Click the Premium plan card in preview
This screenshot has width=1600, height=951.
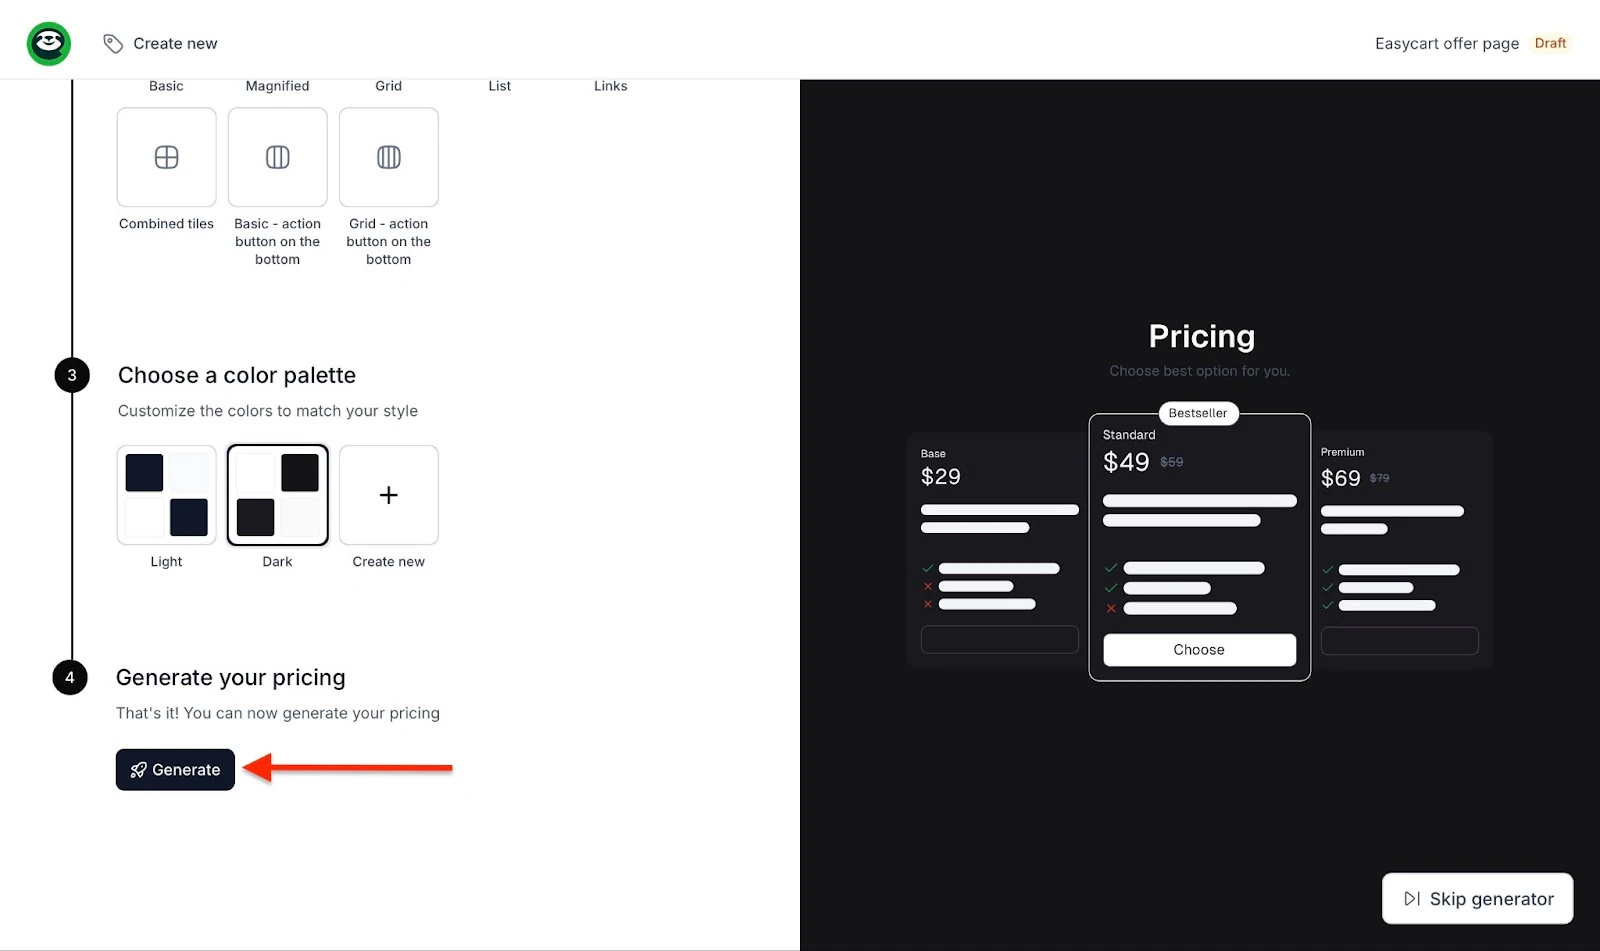pyautogui.click(x=1401, y=550)
